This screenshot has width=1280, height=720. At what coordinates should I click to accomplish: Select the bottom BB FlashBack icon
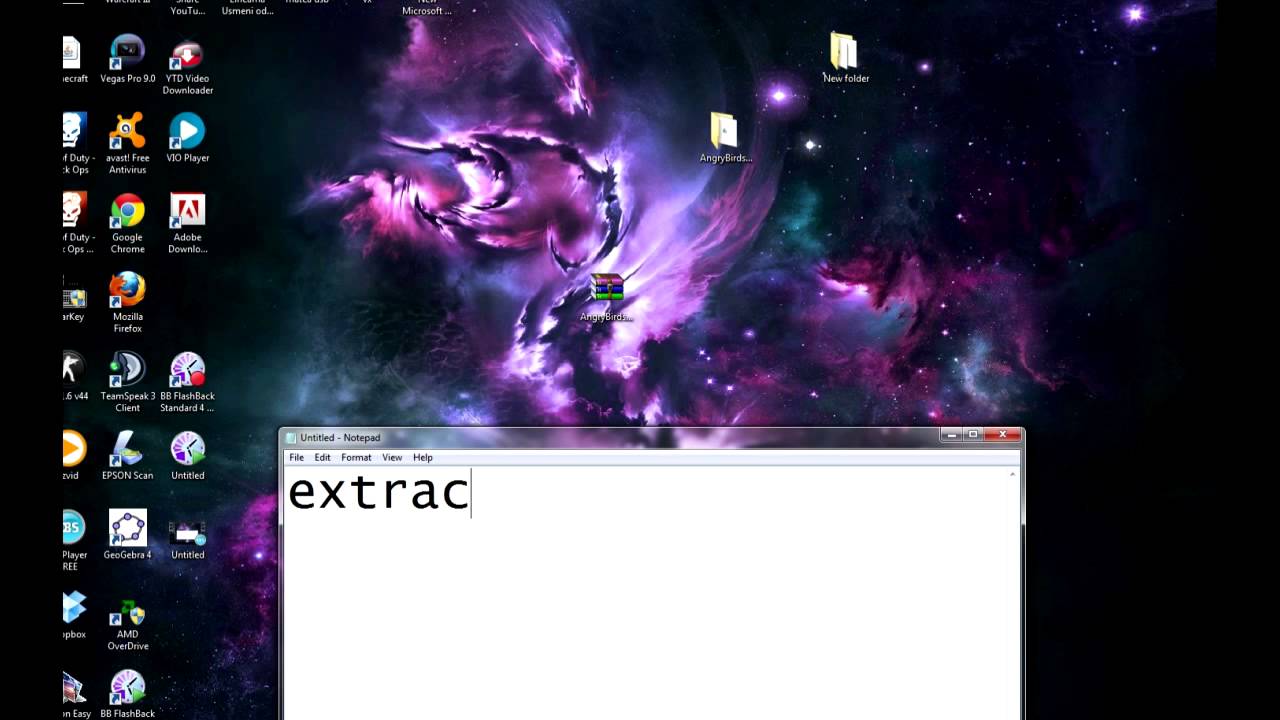[127, 694]
